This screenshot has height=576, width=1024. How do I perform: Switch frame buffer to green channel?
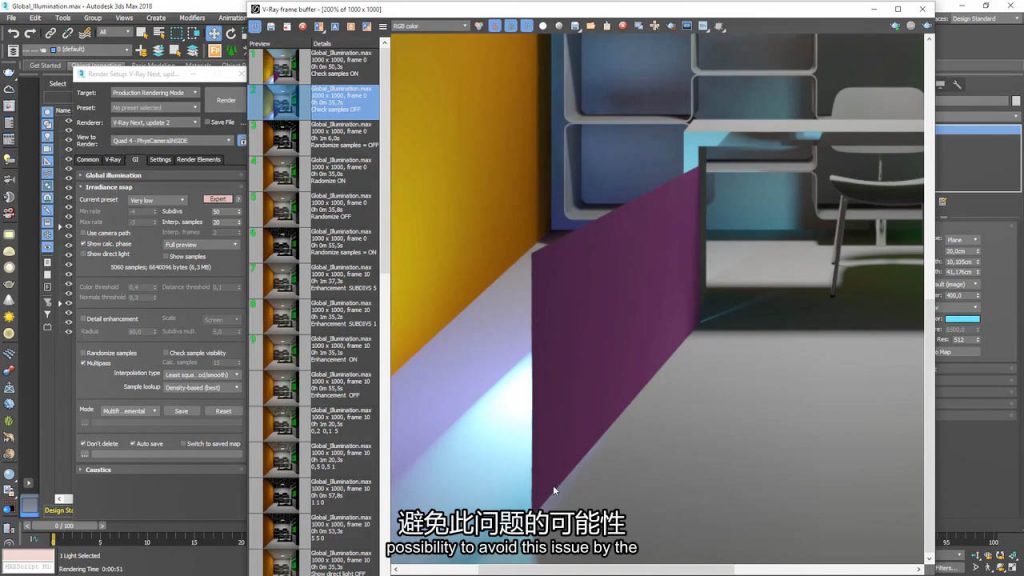pos(511,26)
